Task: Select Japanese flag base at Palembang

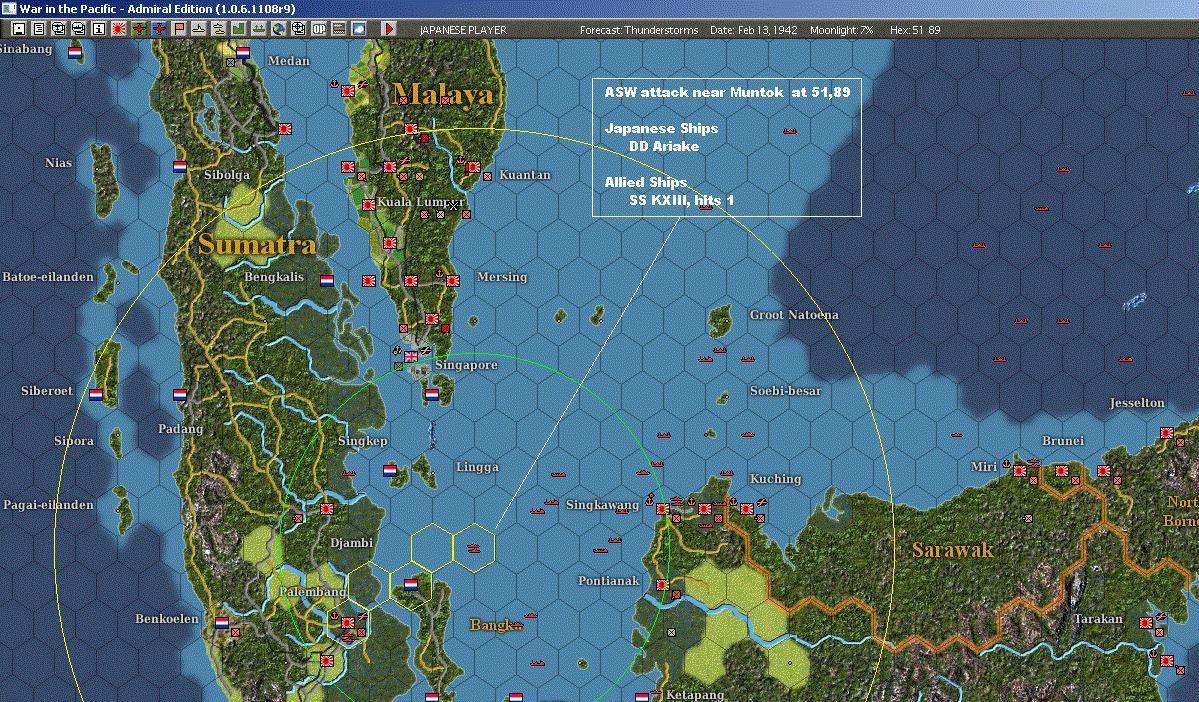Action: [x=348, y=623]
